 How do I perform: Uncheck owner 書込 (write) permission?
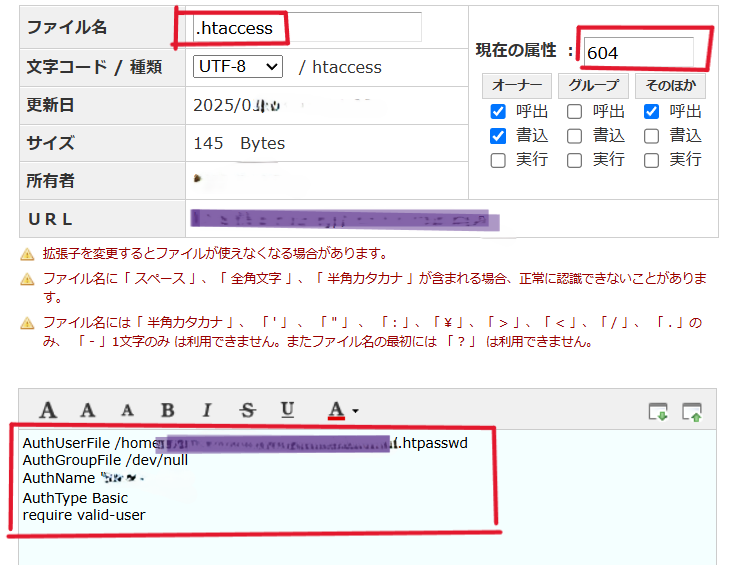498,136
